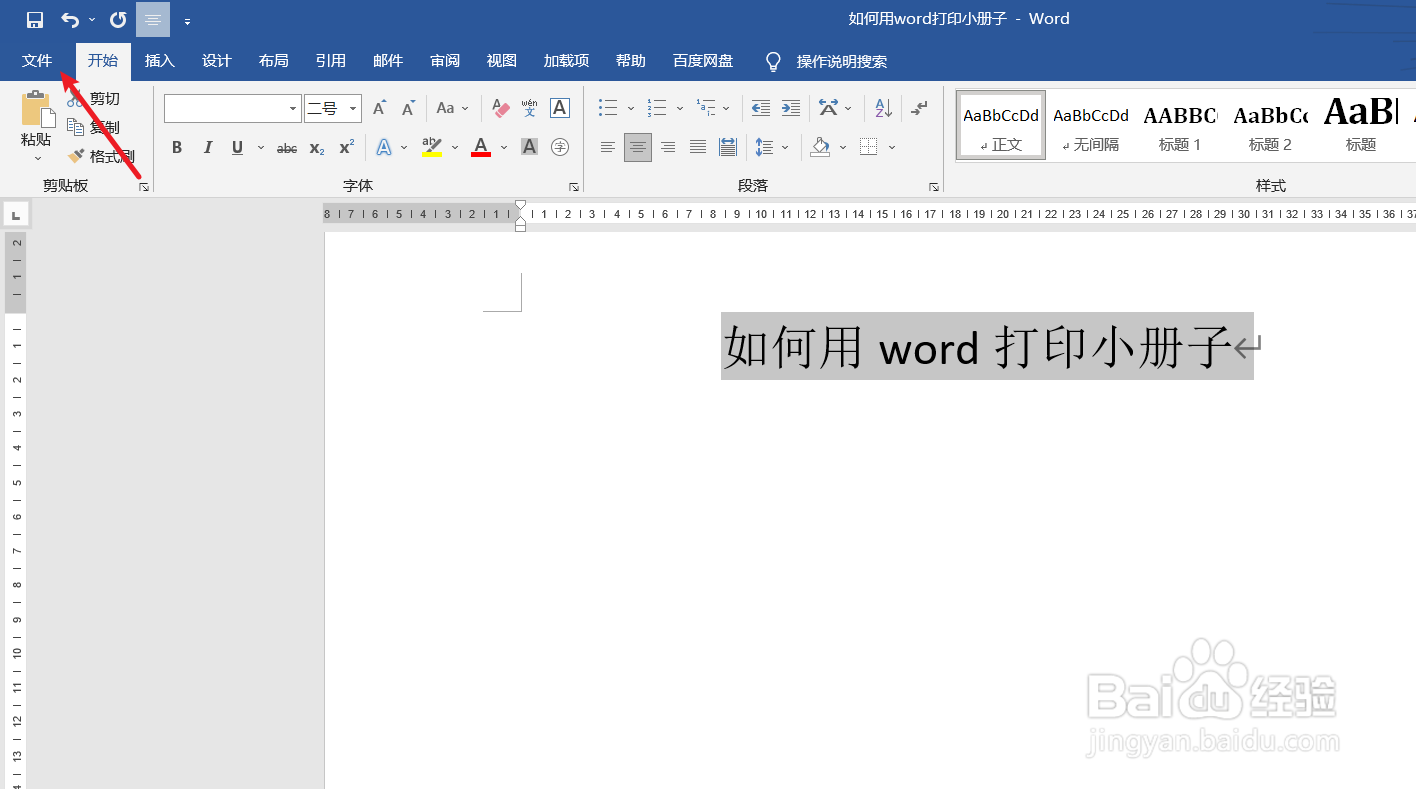Open the line spacing dropdown

pos(766,147)
